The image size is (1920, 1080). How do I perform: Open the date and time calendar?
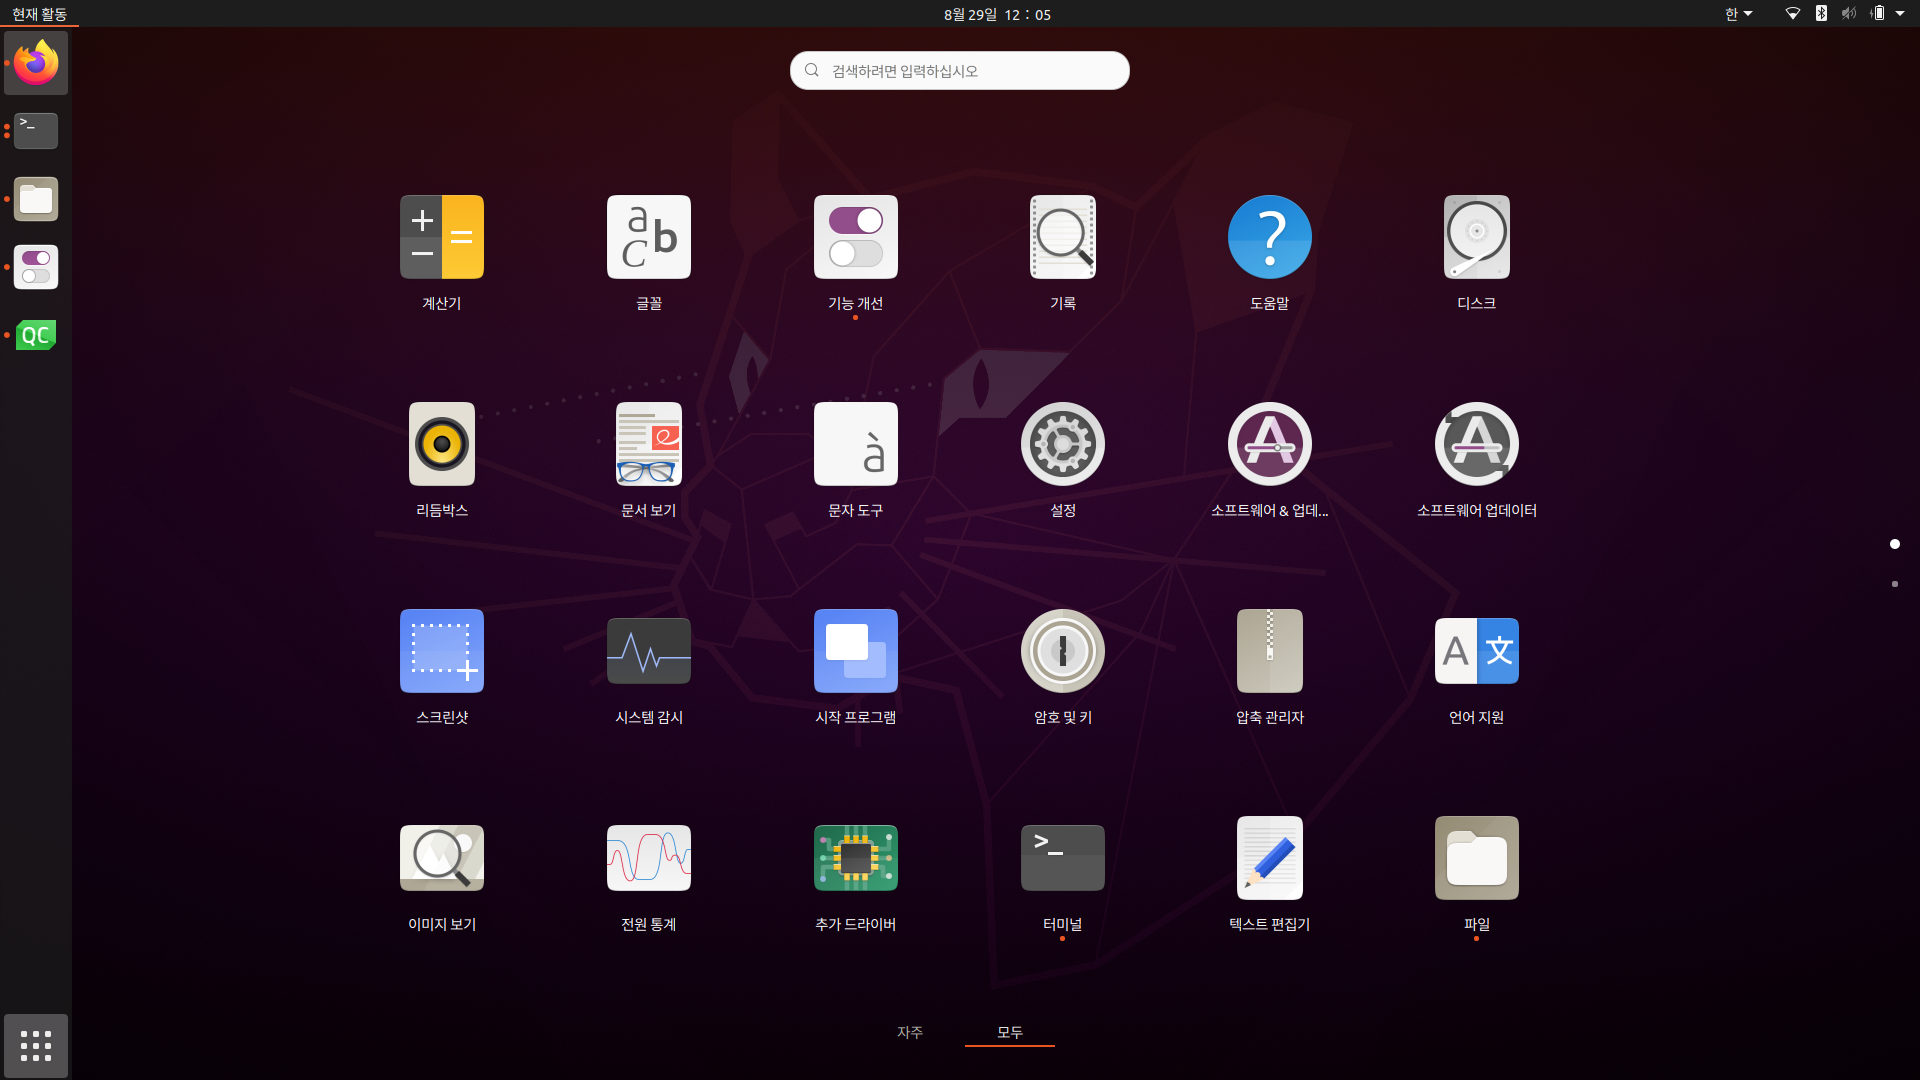[x=997, y=14]
